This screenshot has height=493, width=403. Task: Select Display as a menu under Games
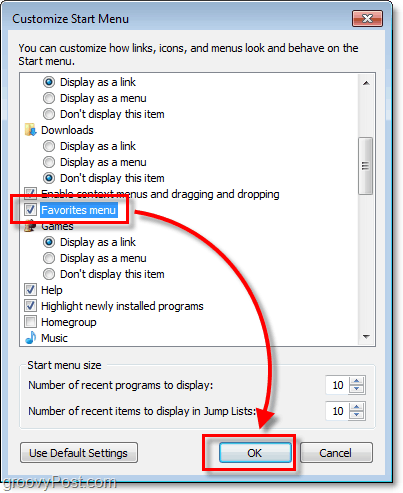tap(49, 258)
